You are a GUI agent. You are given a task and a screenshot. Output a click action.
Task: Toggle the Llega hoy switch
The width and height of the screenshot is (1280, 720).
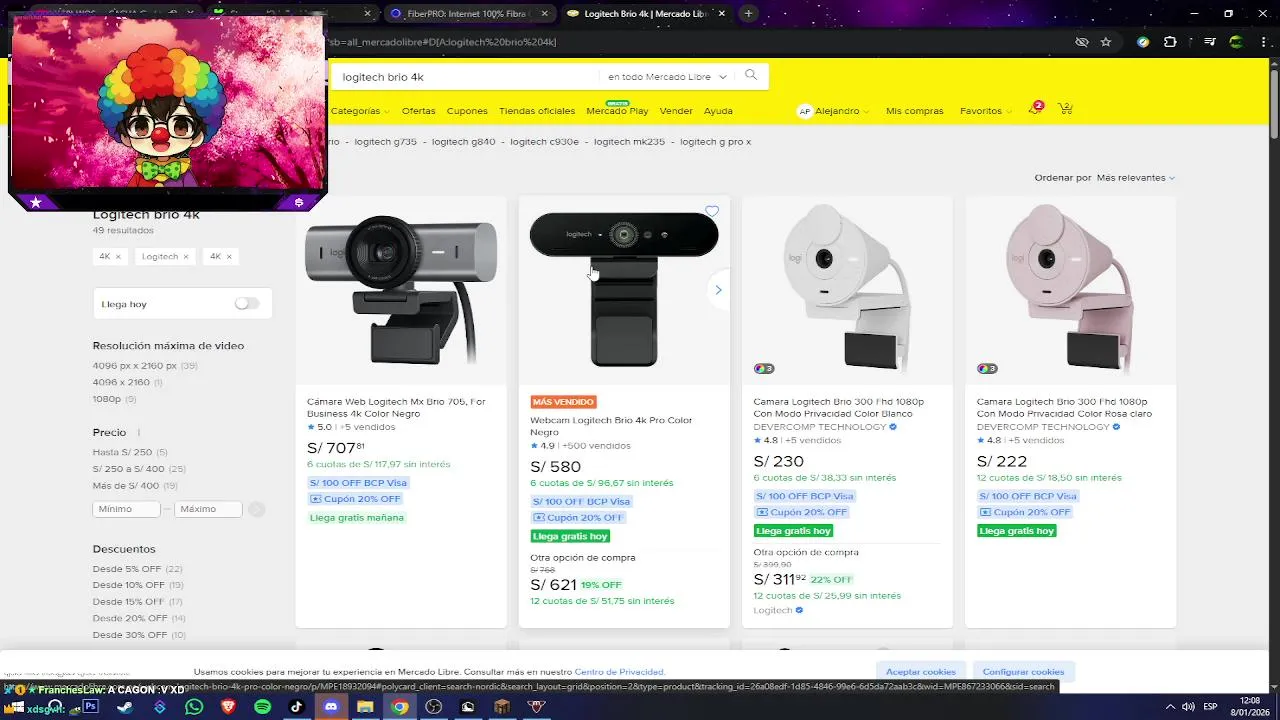(246, 303)
